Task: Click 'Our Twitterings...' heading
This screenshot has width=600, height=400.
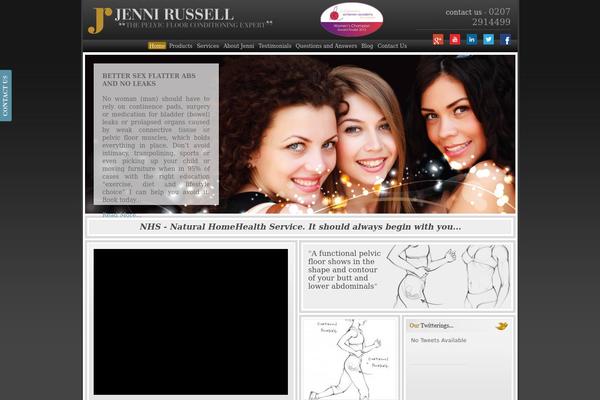Action: pos(431,326)
